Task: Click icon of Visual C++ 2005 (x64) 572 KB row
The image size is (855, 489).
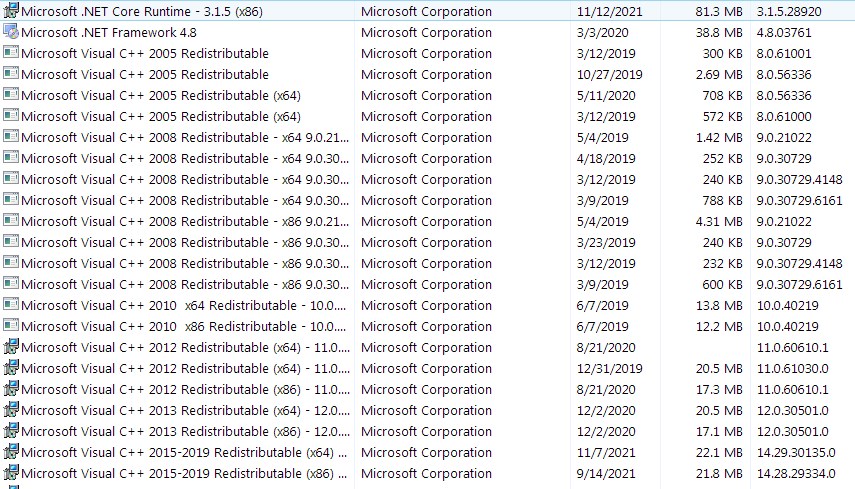Action: point(11,116)
